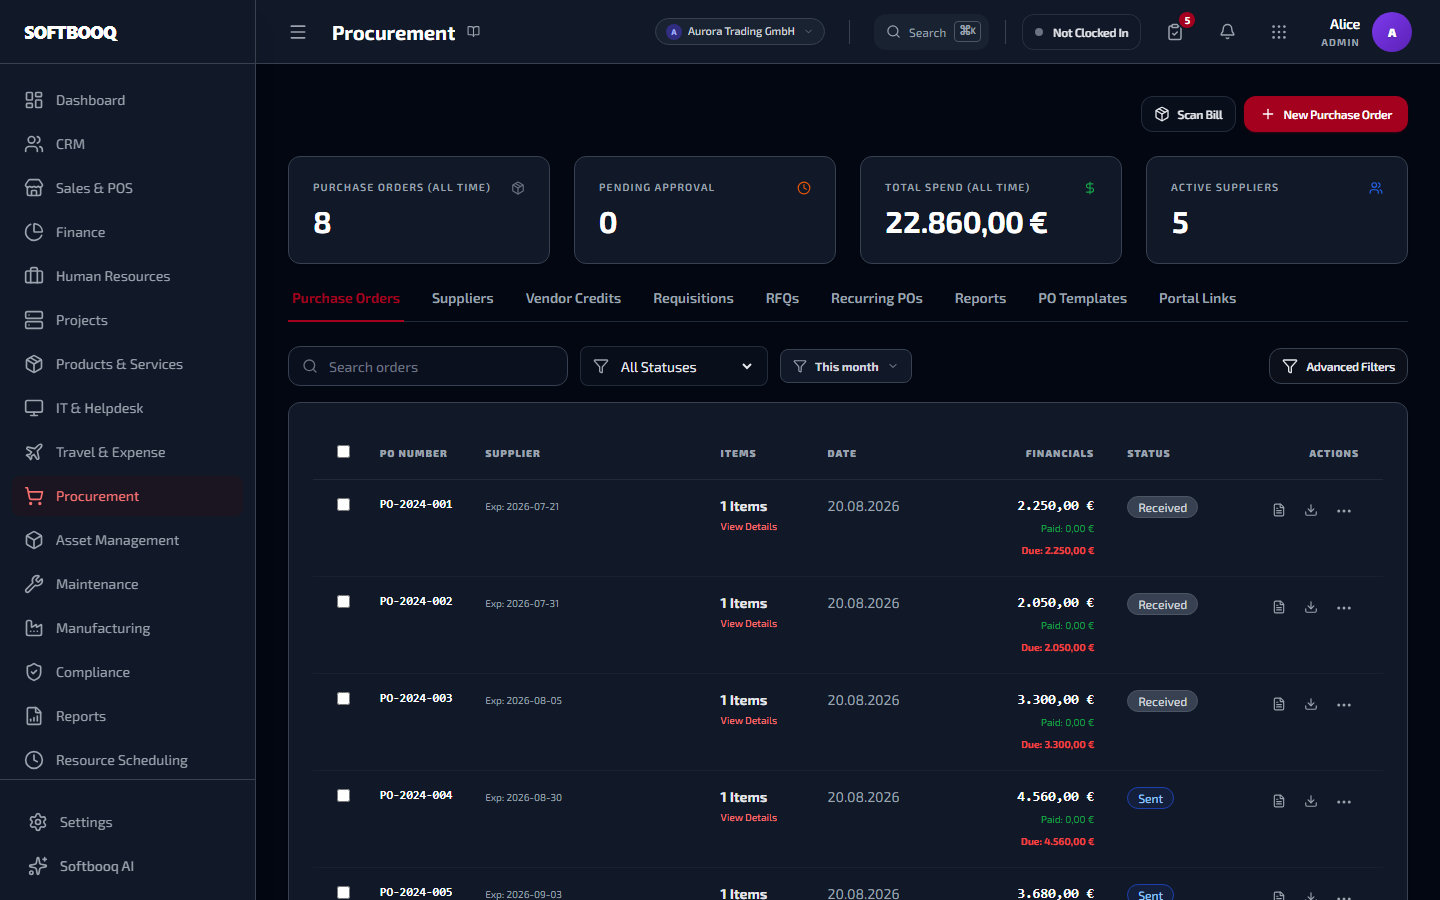This screenshot has width=1440, height=900.
Task: Expand the All Statuses filter dropdown
Action: coord(674,366)
